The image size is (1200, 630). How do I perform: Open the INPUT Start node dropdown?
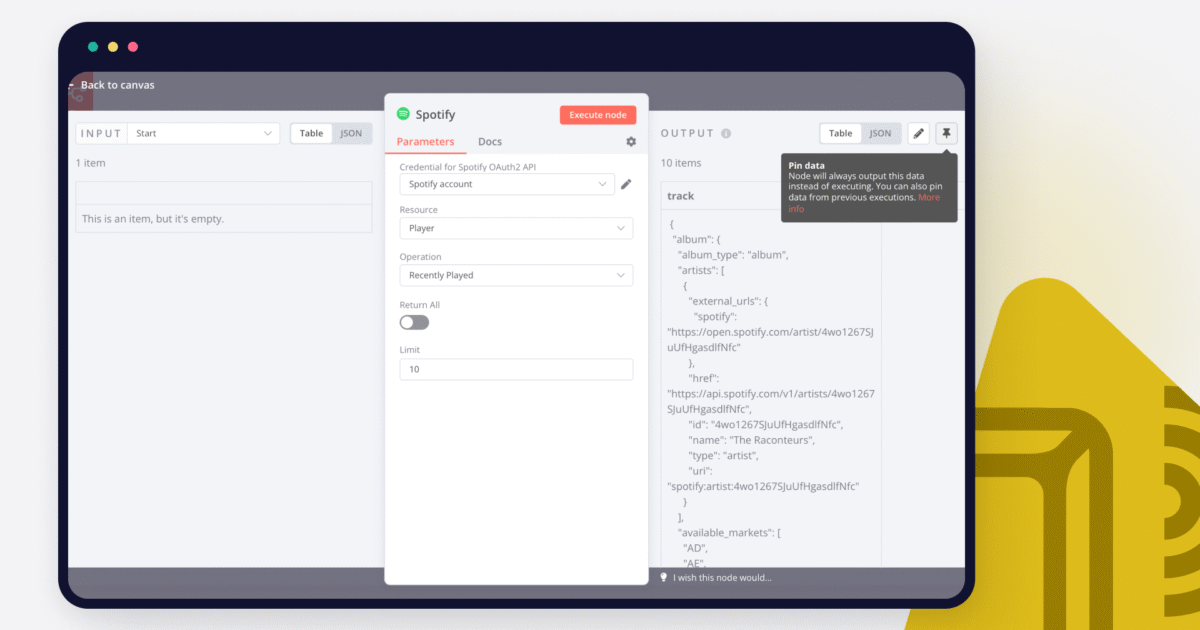(204, 133)
